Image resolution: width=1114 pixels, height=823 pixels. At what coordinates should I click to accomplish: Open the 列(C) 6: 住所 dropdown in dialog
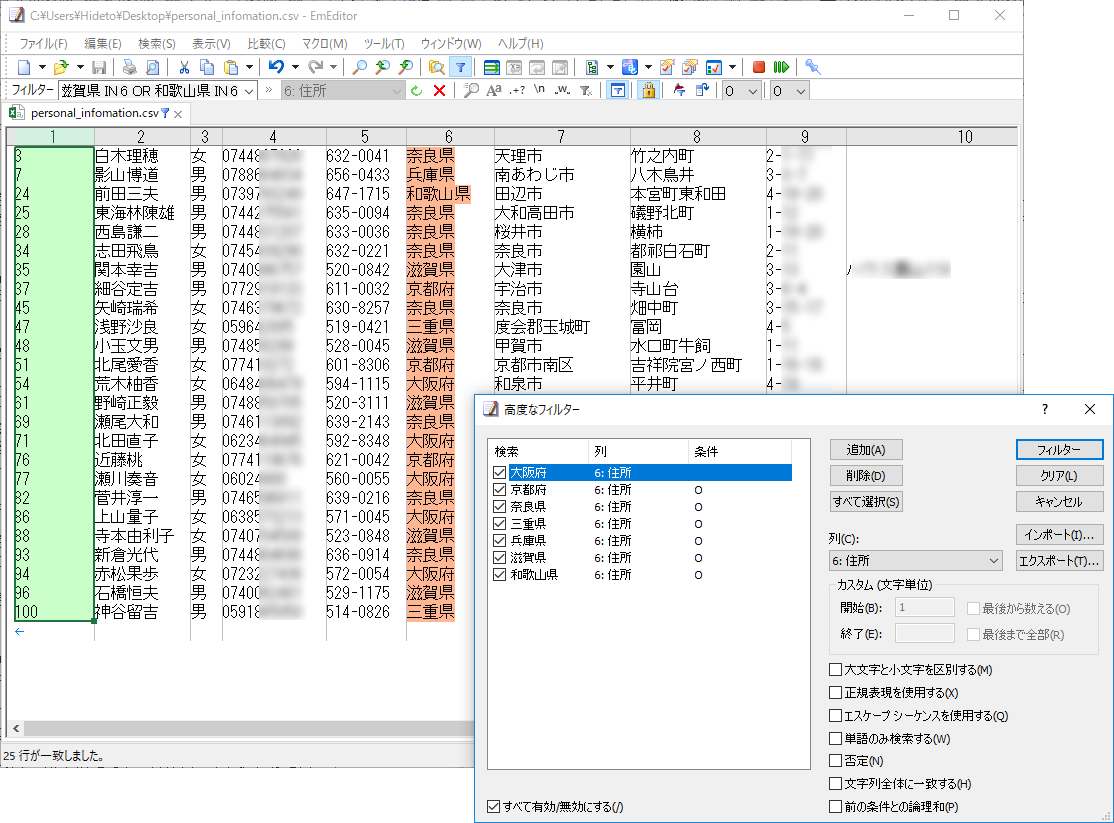915,561
